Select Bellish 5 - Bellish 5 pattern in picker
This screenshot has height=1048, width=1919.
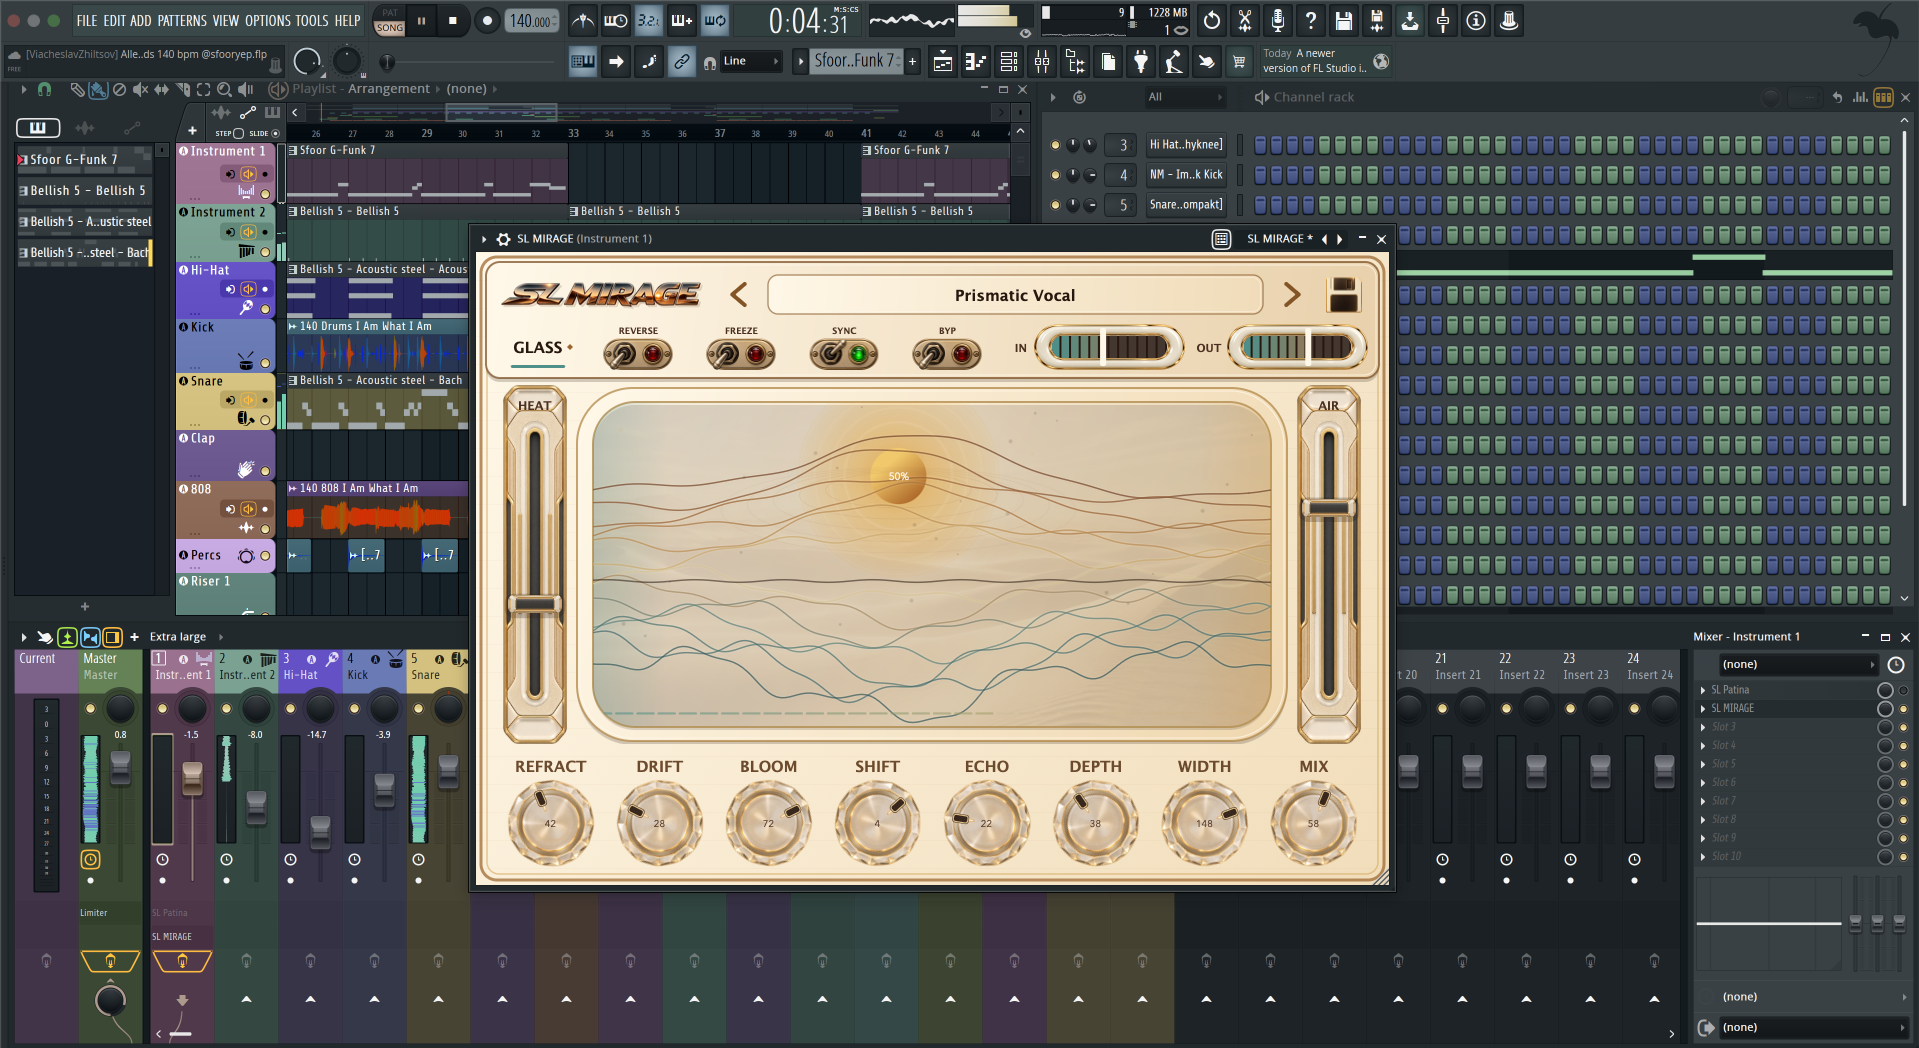pos(84,190)
